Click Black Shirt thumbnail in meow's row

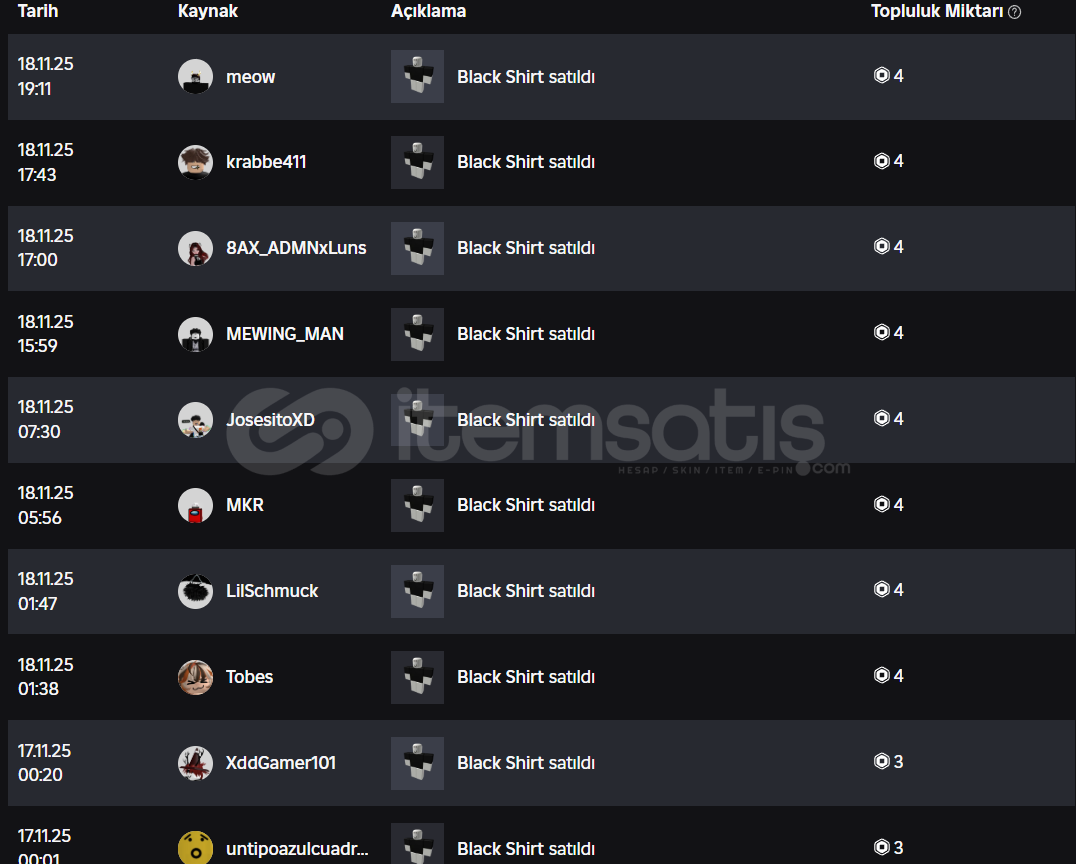pos(417,77)
